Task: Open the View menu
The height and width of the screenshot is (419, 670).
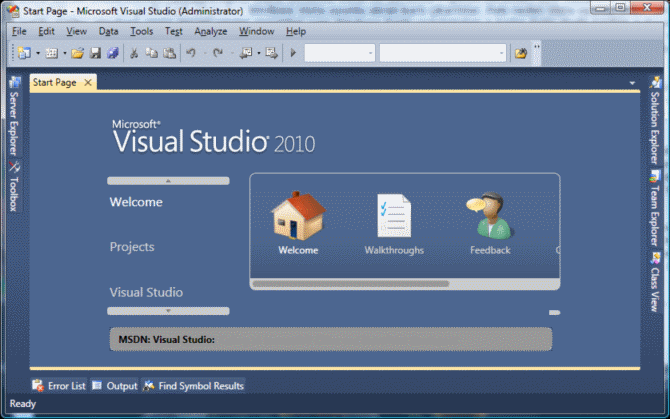Action: click(x=76, y=31)
